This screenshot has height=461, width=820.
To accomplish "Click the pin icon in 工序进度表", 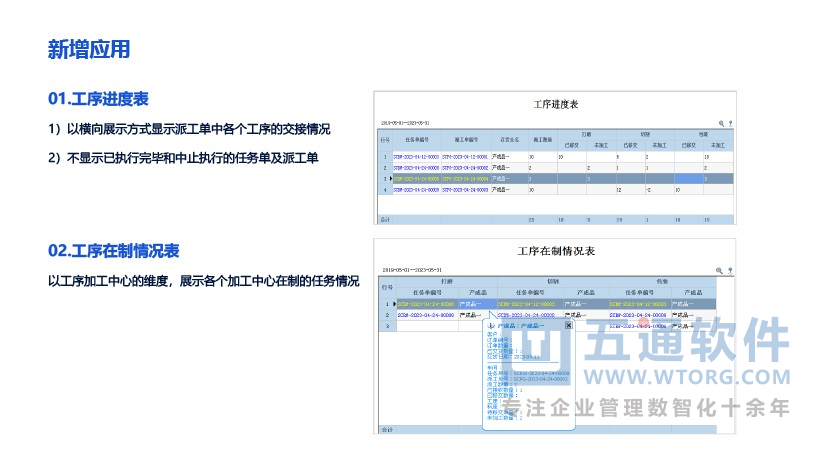I will tap(730, 124).
